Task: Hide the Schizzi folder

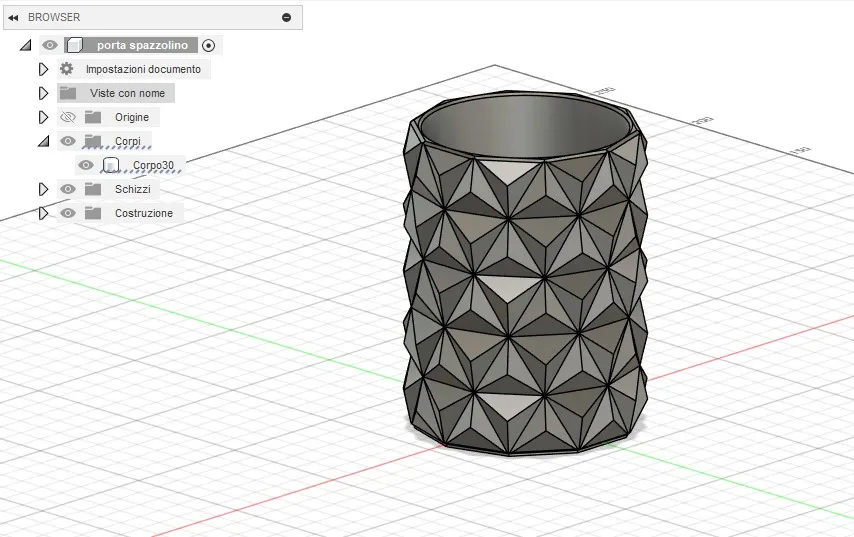Action: click(x=68, y=189)
